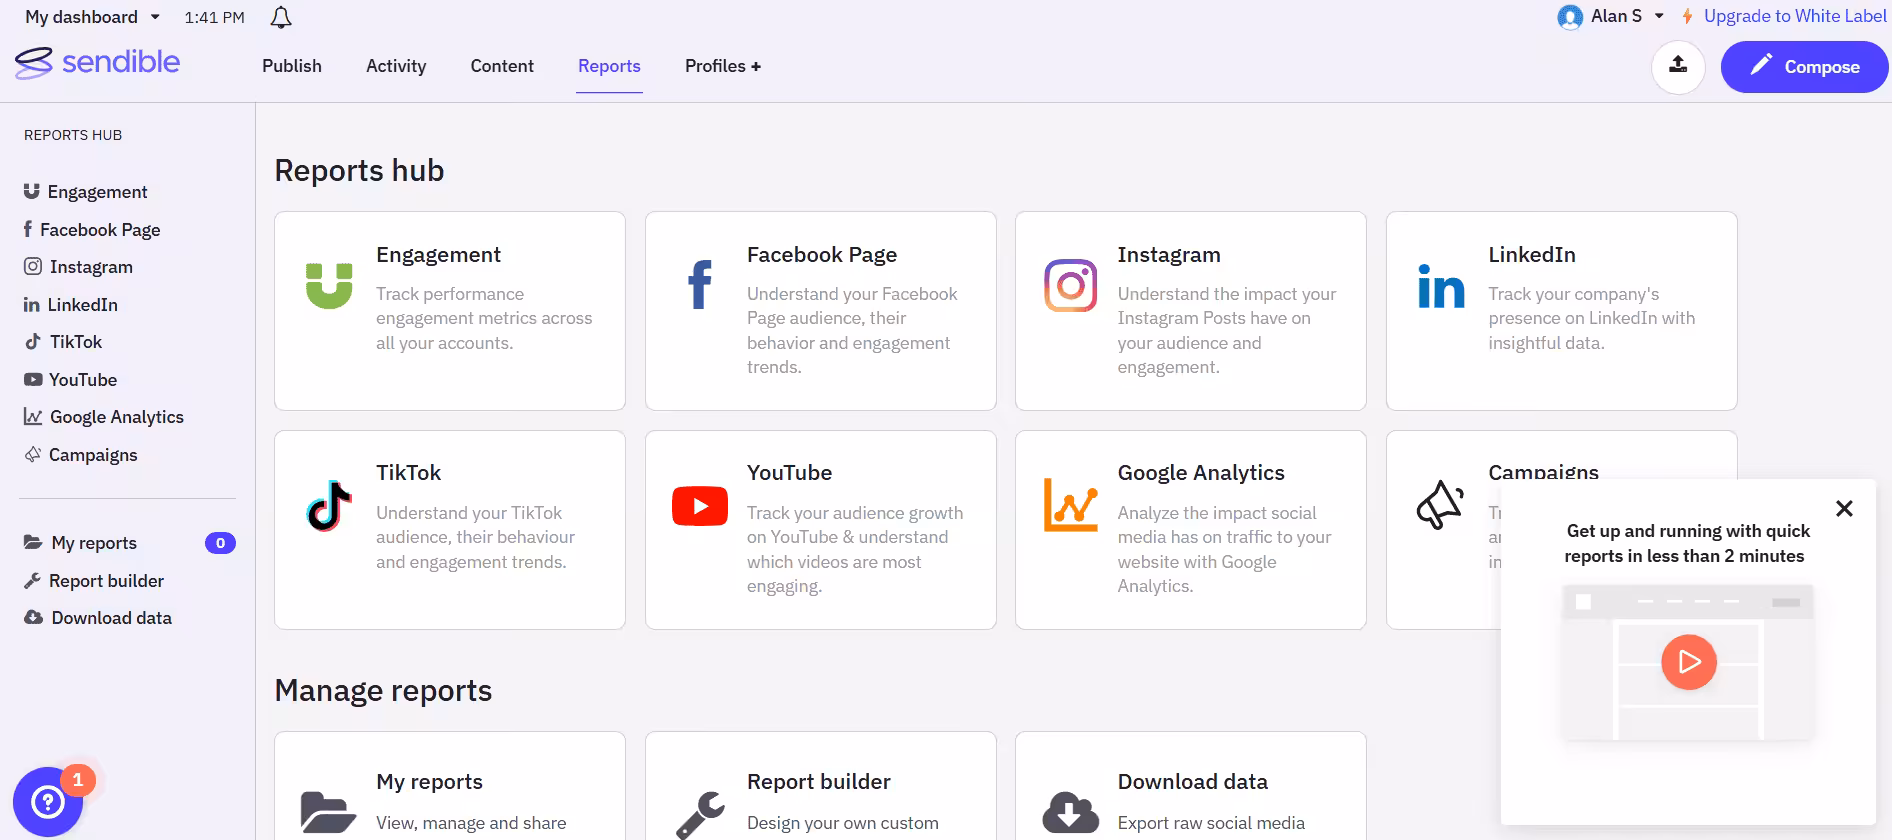Close the quick reports video popup
This screenshot has height=840, width=1892.
(1844, 508)
